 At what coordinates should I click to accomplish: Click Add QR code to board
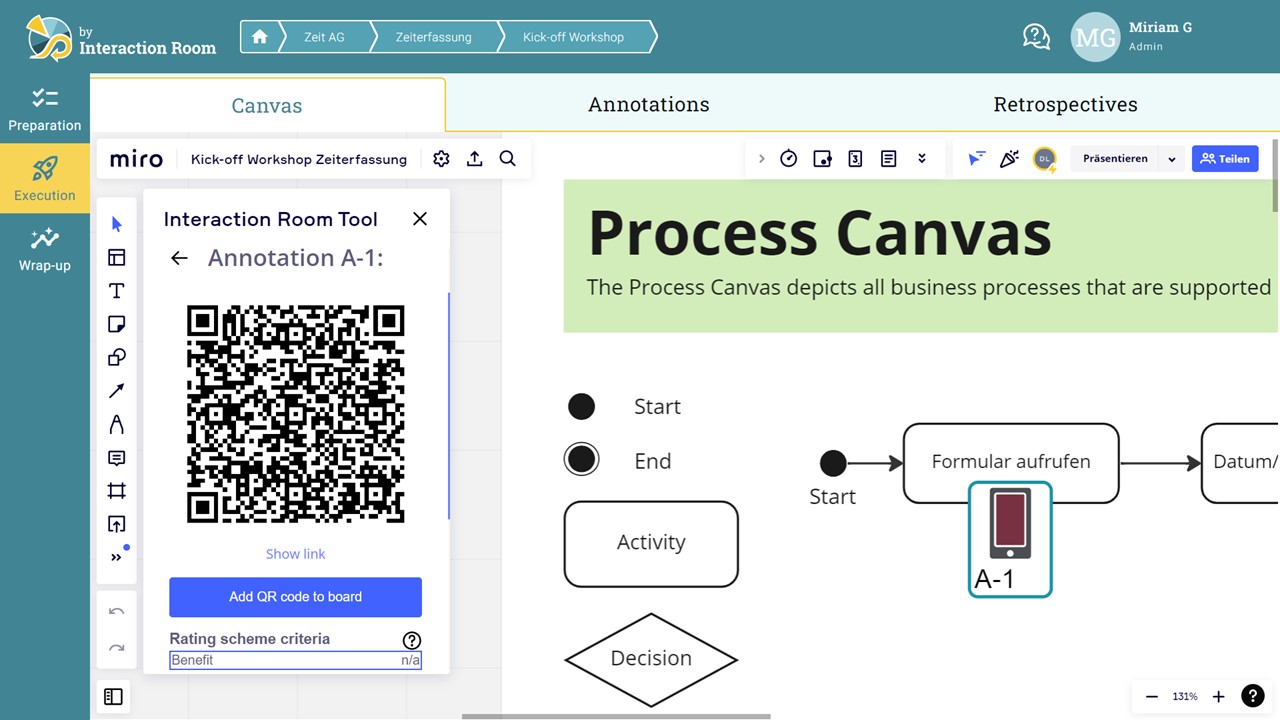tap(295, 597)
